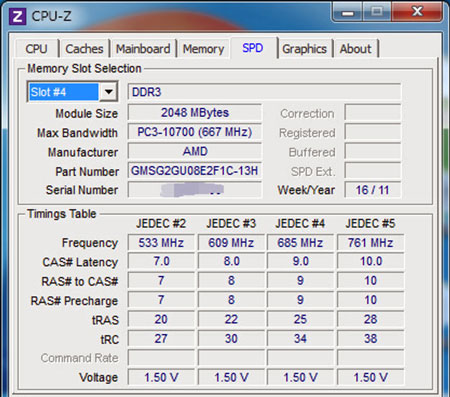This screenshot has width=450, height=397.
Task: Click the empty Registered field
Action: [x=372, y=132]
